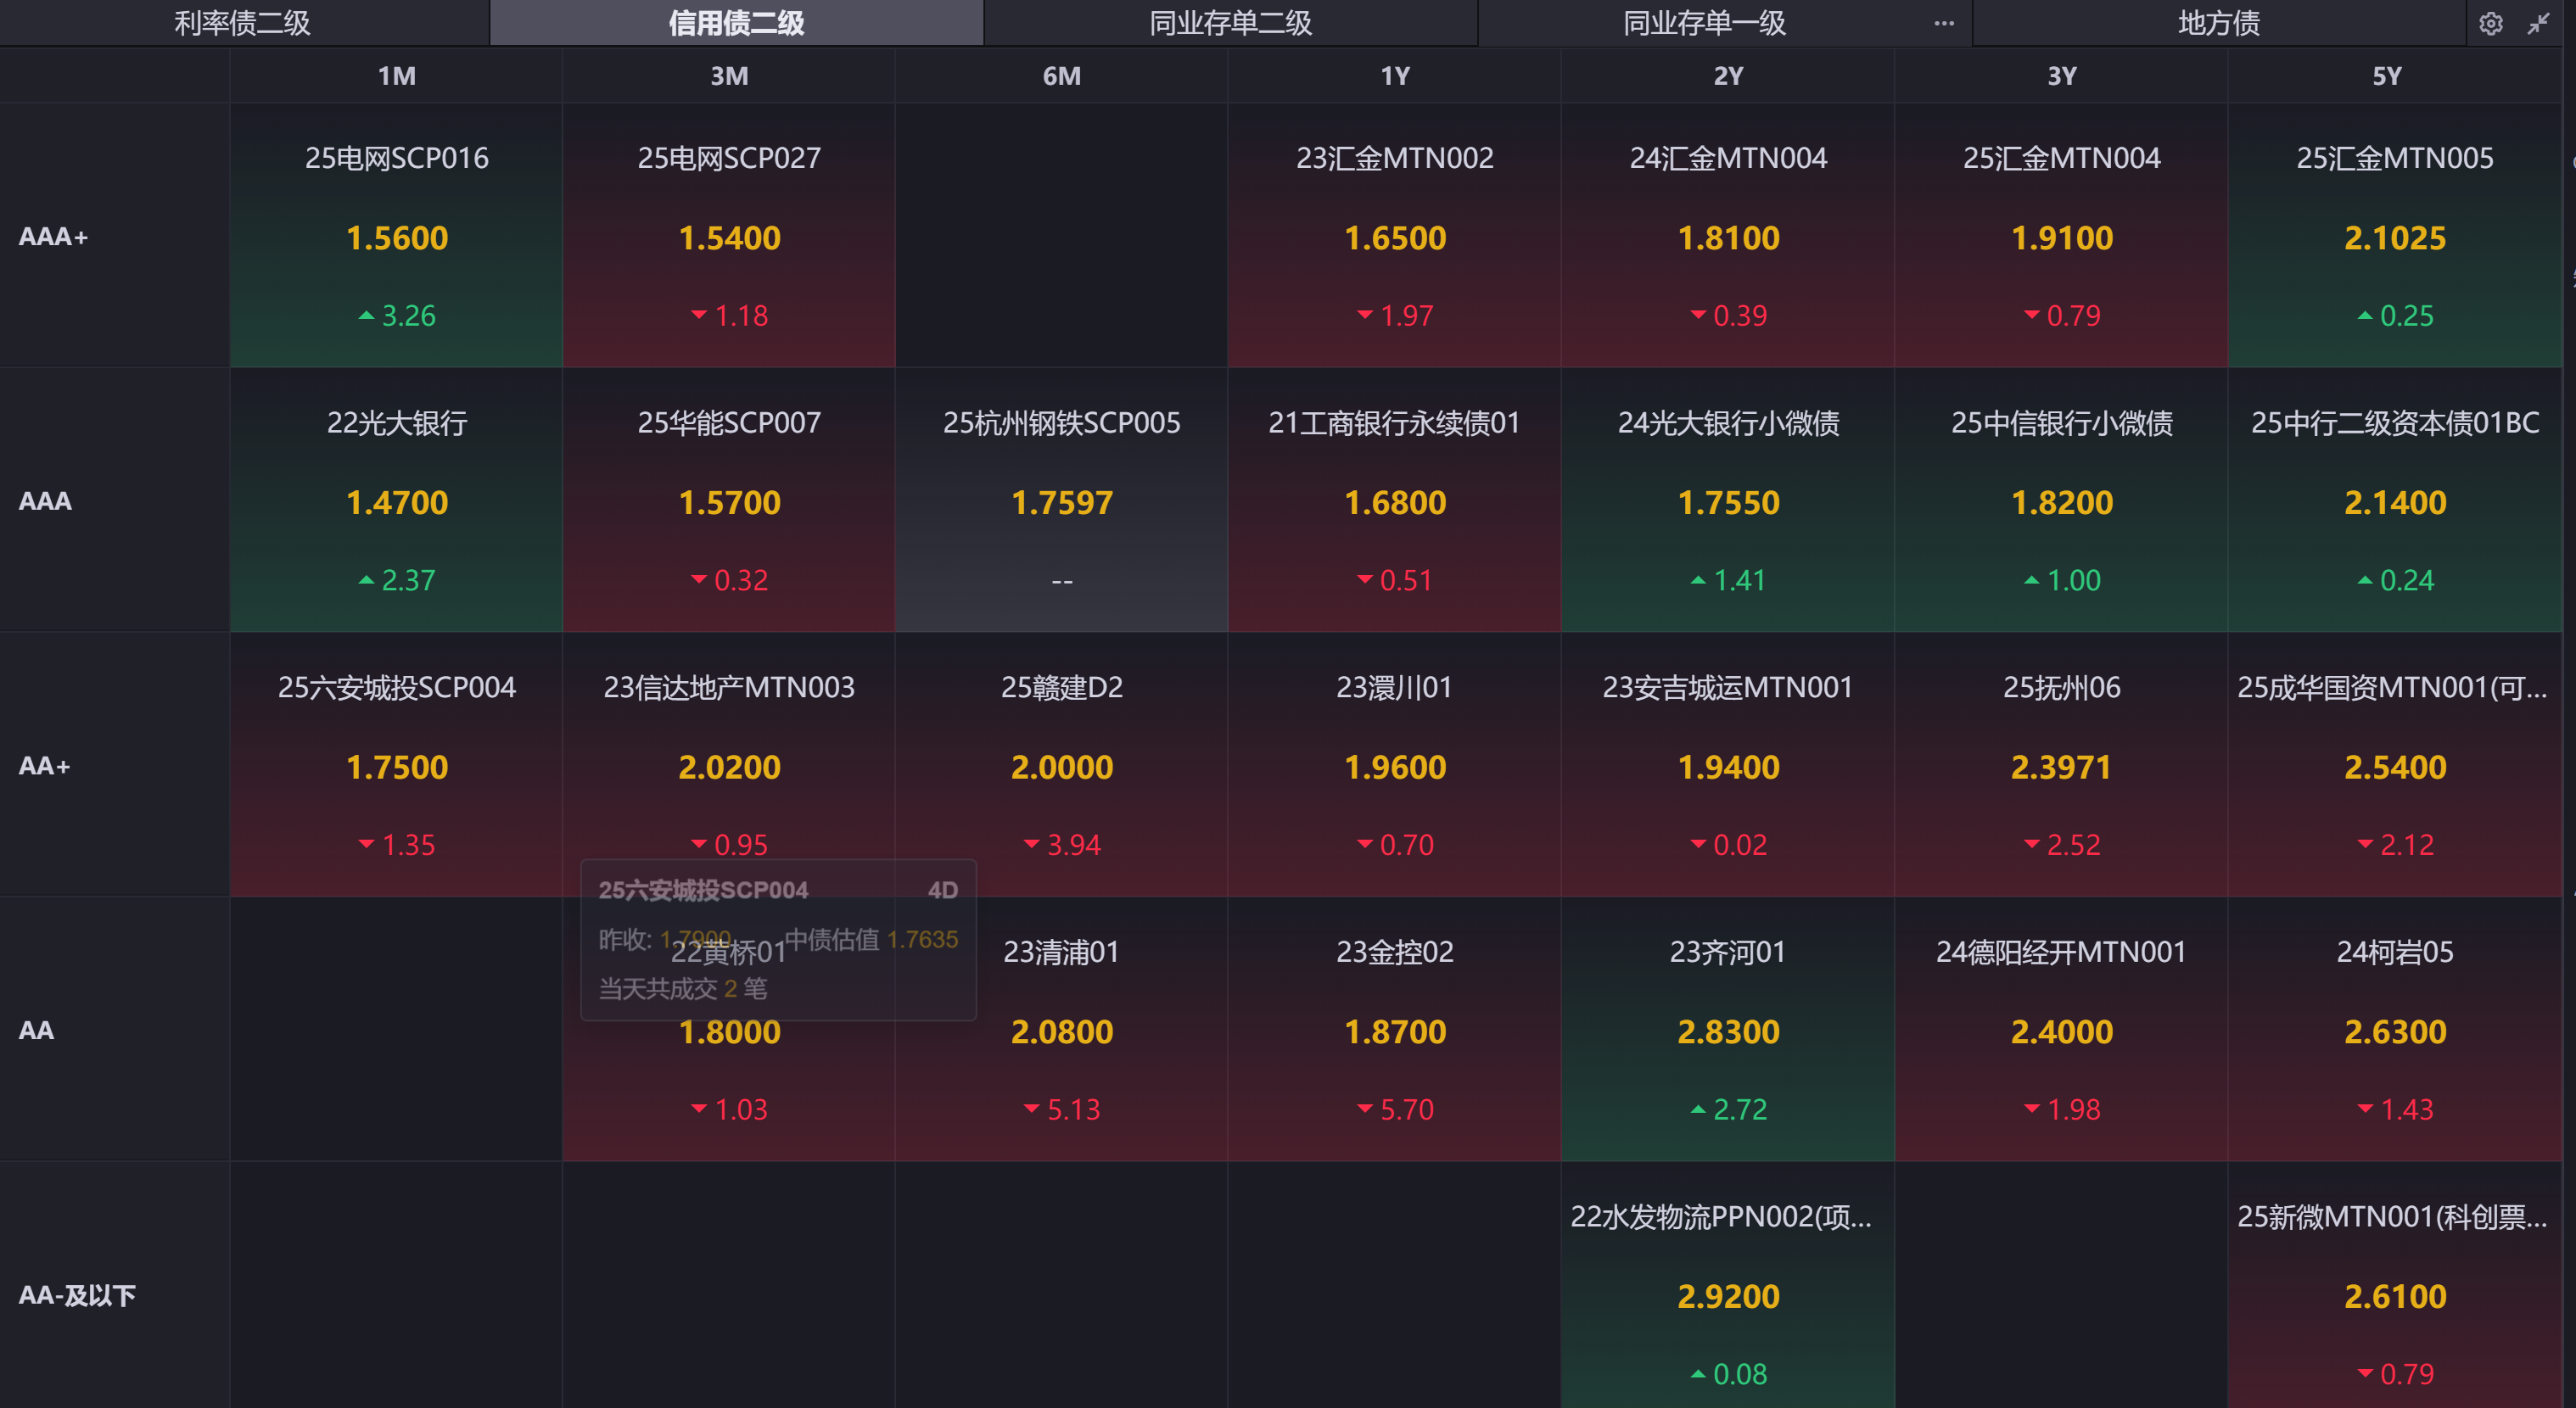The width and height of the screenshot is (2576, 1408).
Task: Click the 25六安城投SCP004 tooltip title
Action: (x=703, y=890)
